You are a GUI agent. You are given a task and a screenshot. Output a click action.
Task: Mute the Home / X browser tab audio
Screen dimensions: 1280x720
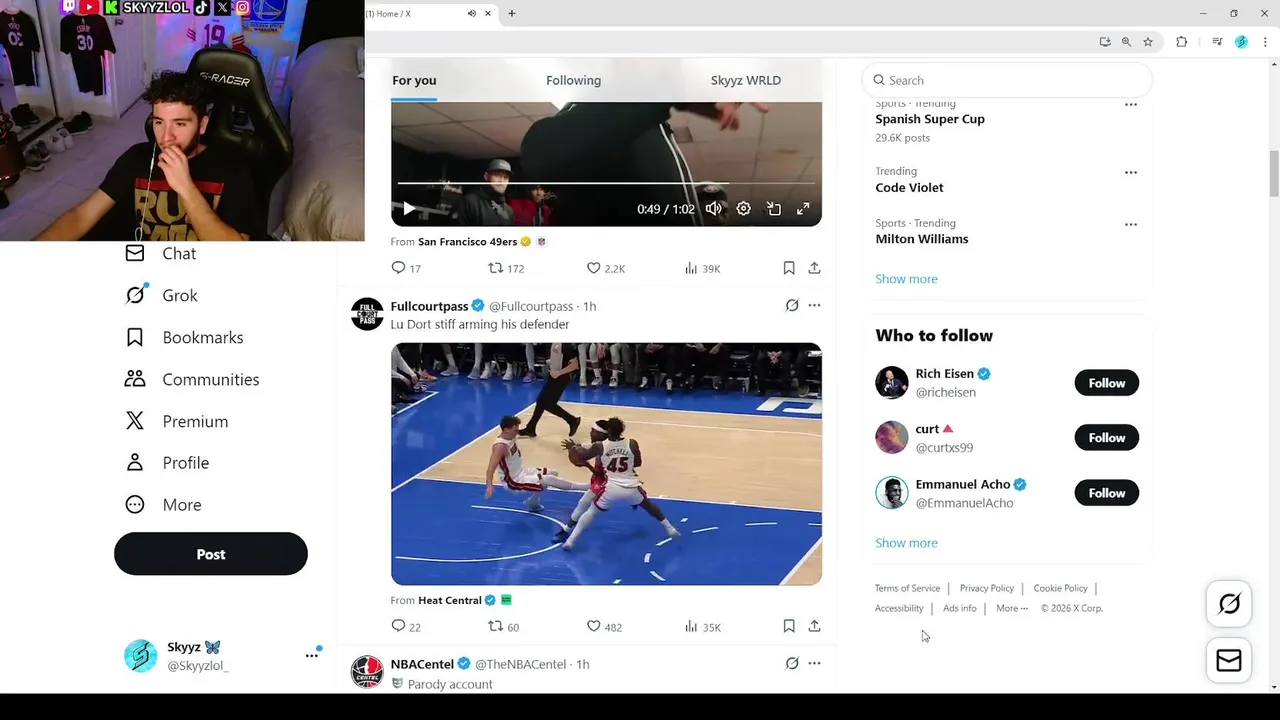tap(472, 14)
